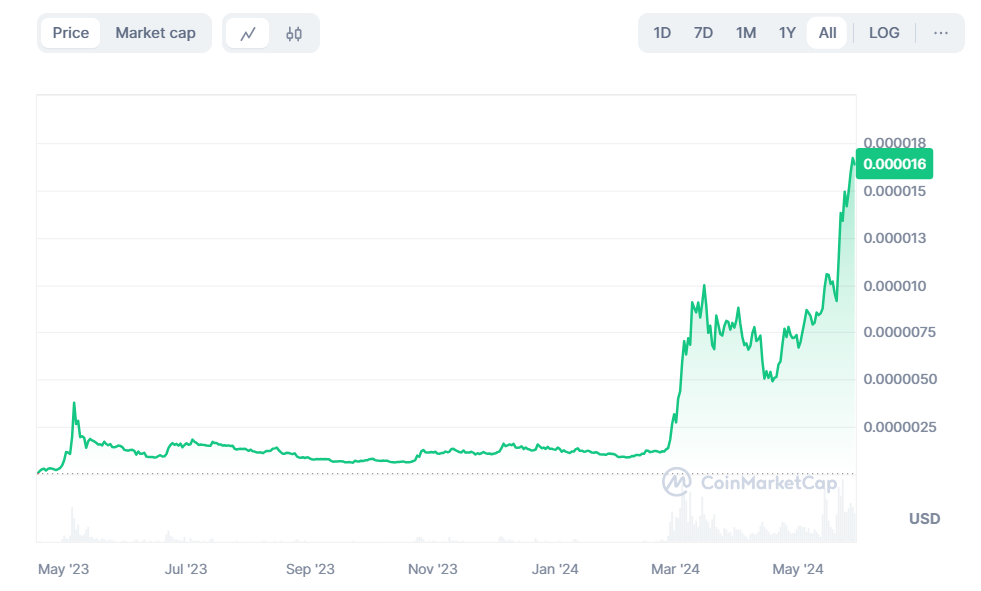This screenshot has height=591, width=981.
Task: Click the Mar '24 date label
Action: tap(676, 569)
